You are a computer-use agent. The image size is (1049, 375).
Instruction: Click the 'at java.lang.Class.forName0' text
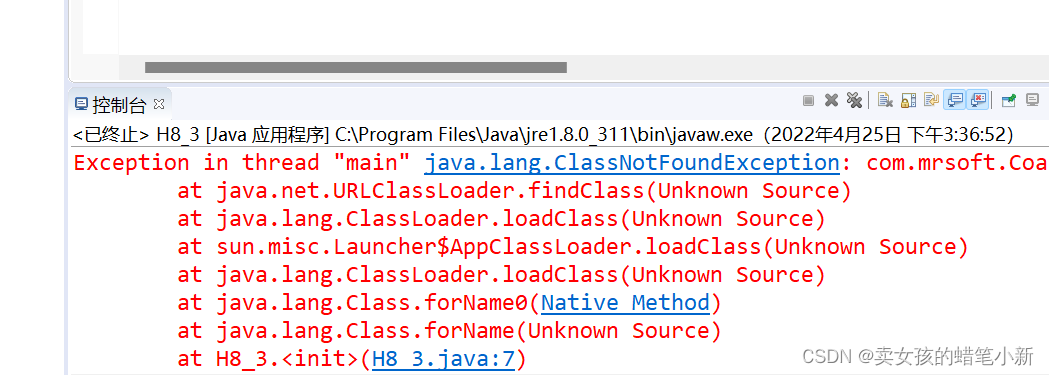point(353,303)
